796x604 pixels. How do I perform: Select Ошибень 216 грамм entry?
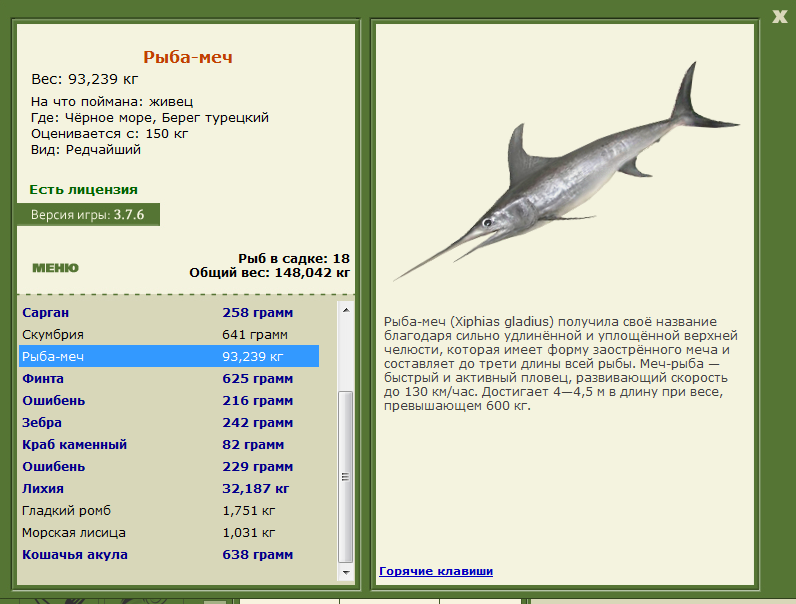click(x=169, y=400)
